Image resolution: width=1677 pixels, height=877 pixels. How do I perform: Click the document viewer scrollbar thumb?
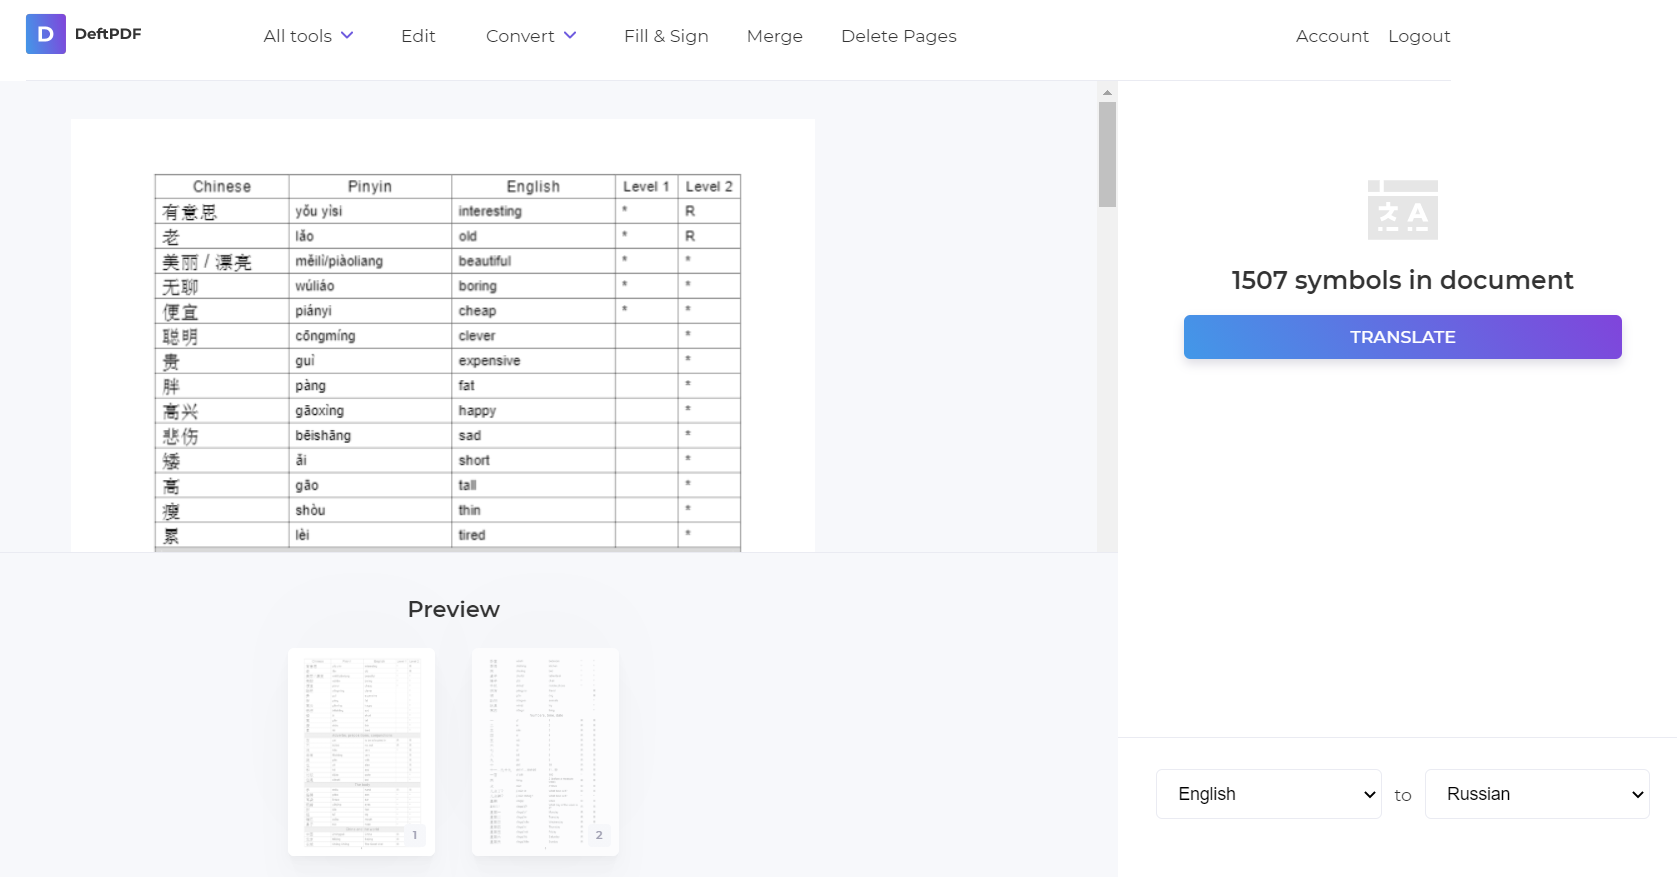(1107, 154)
